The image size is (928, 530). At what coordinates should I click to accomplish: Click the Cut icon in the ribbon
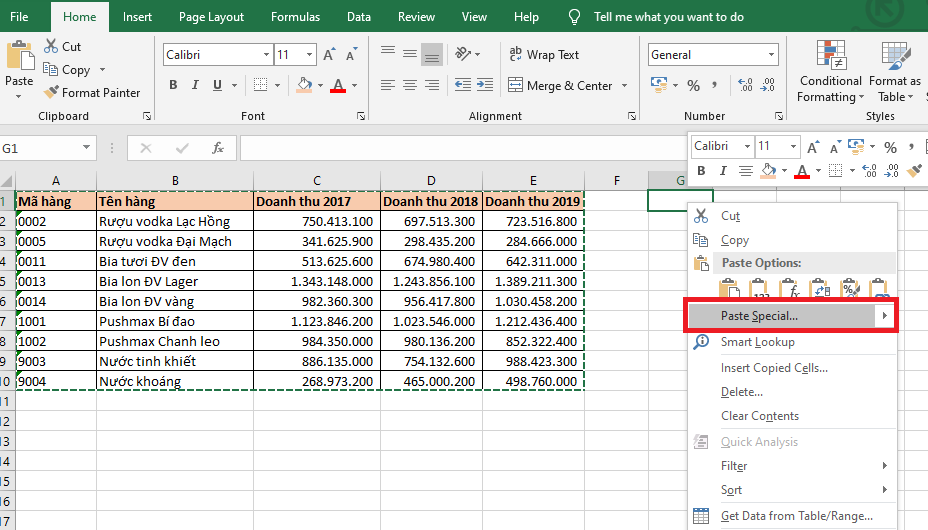click(x=62, y=46)
